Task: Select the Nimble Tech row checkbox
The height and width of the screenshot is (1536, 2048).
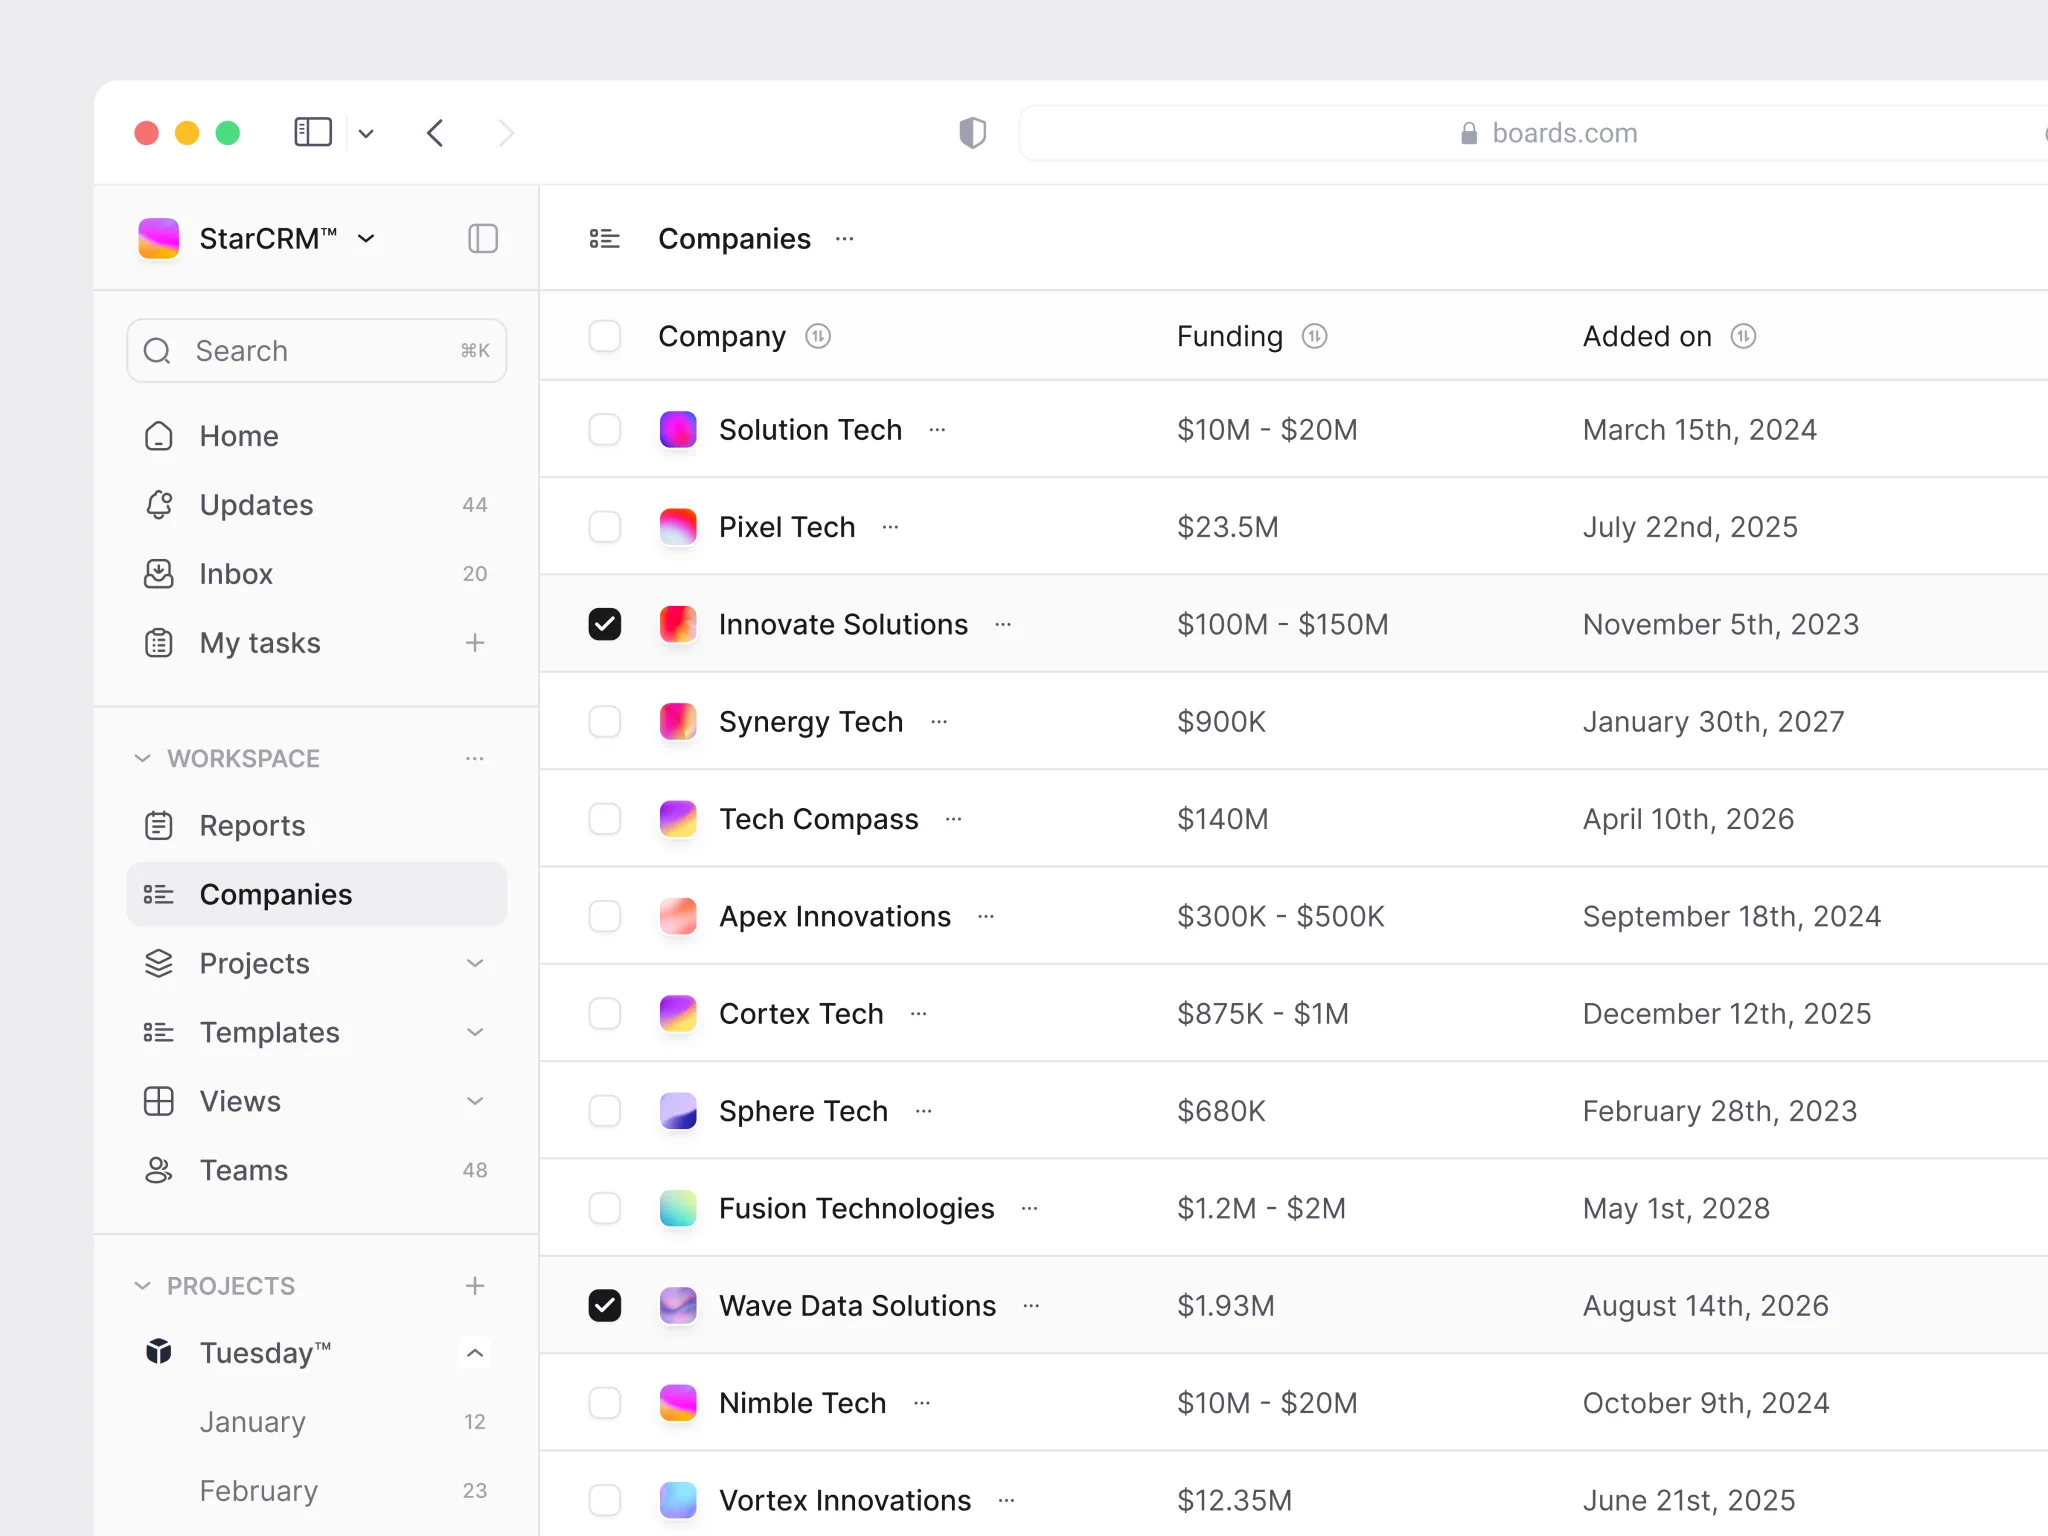Action: 605,1403
